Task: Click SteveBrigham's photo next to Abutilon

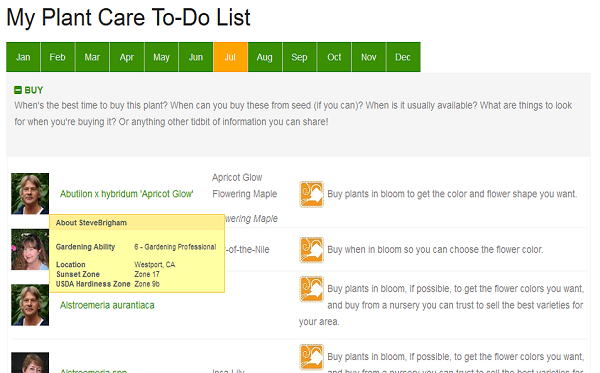Action: tap(30, 194)
